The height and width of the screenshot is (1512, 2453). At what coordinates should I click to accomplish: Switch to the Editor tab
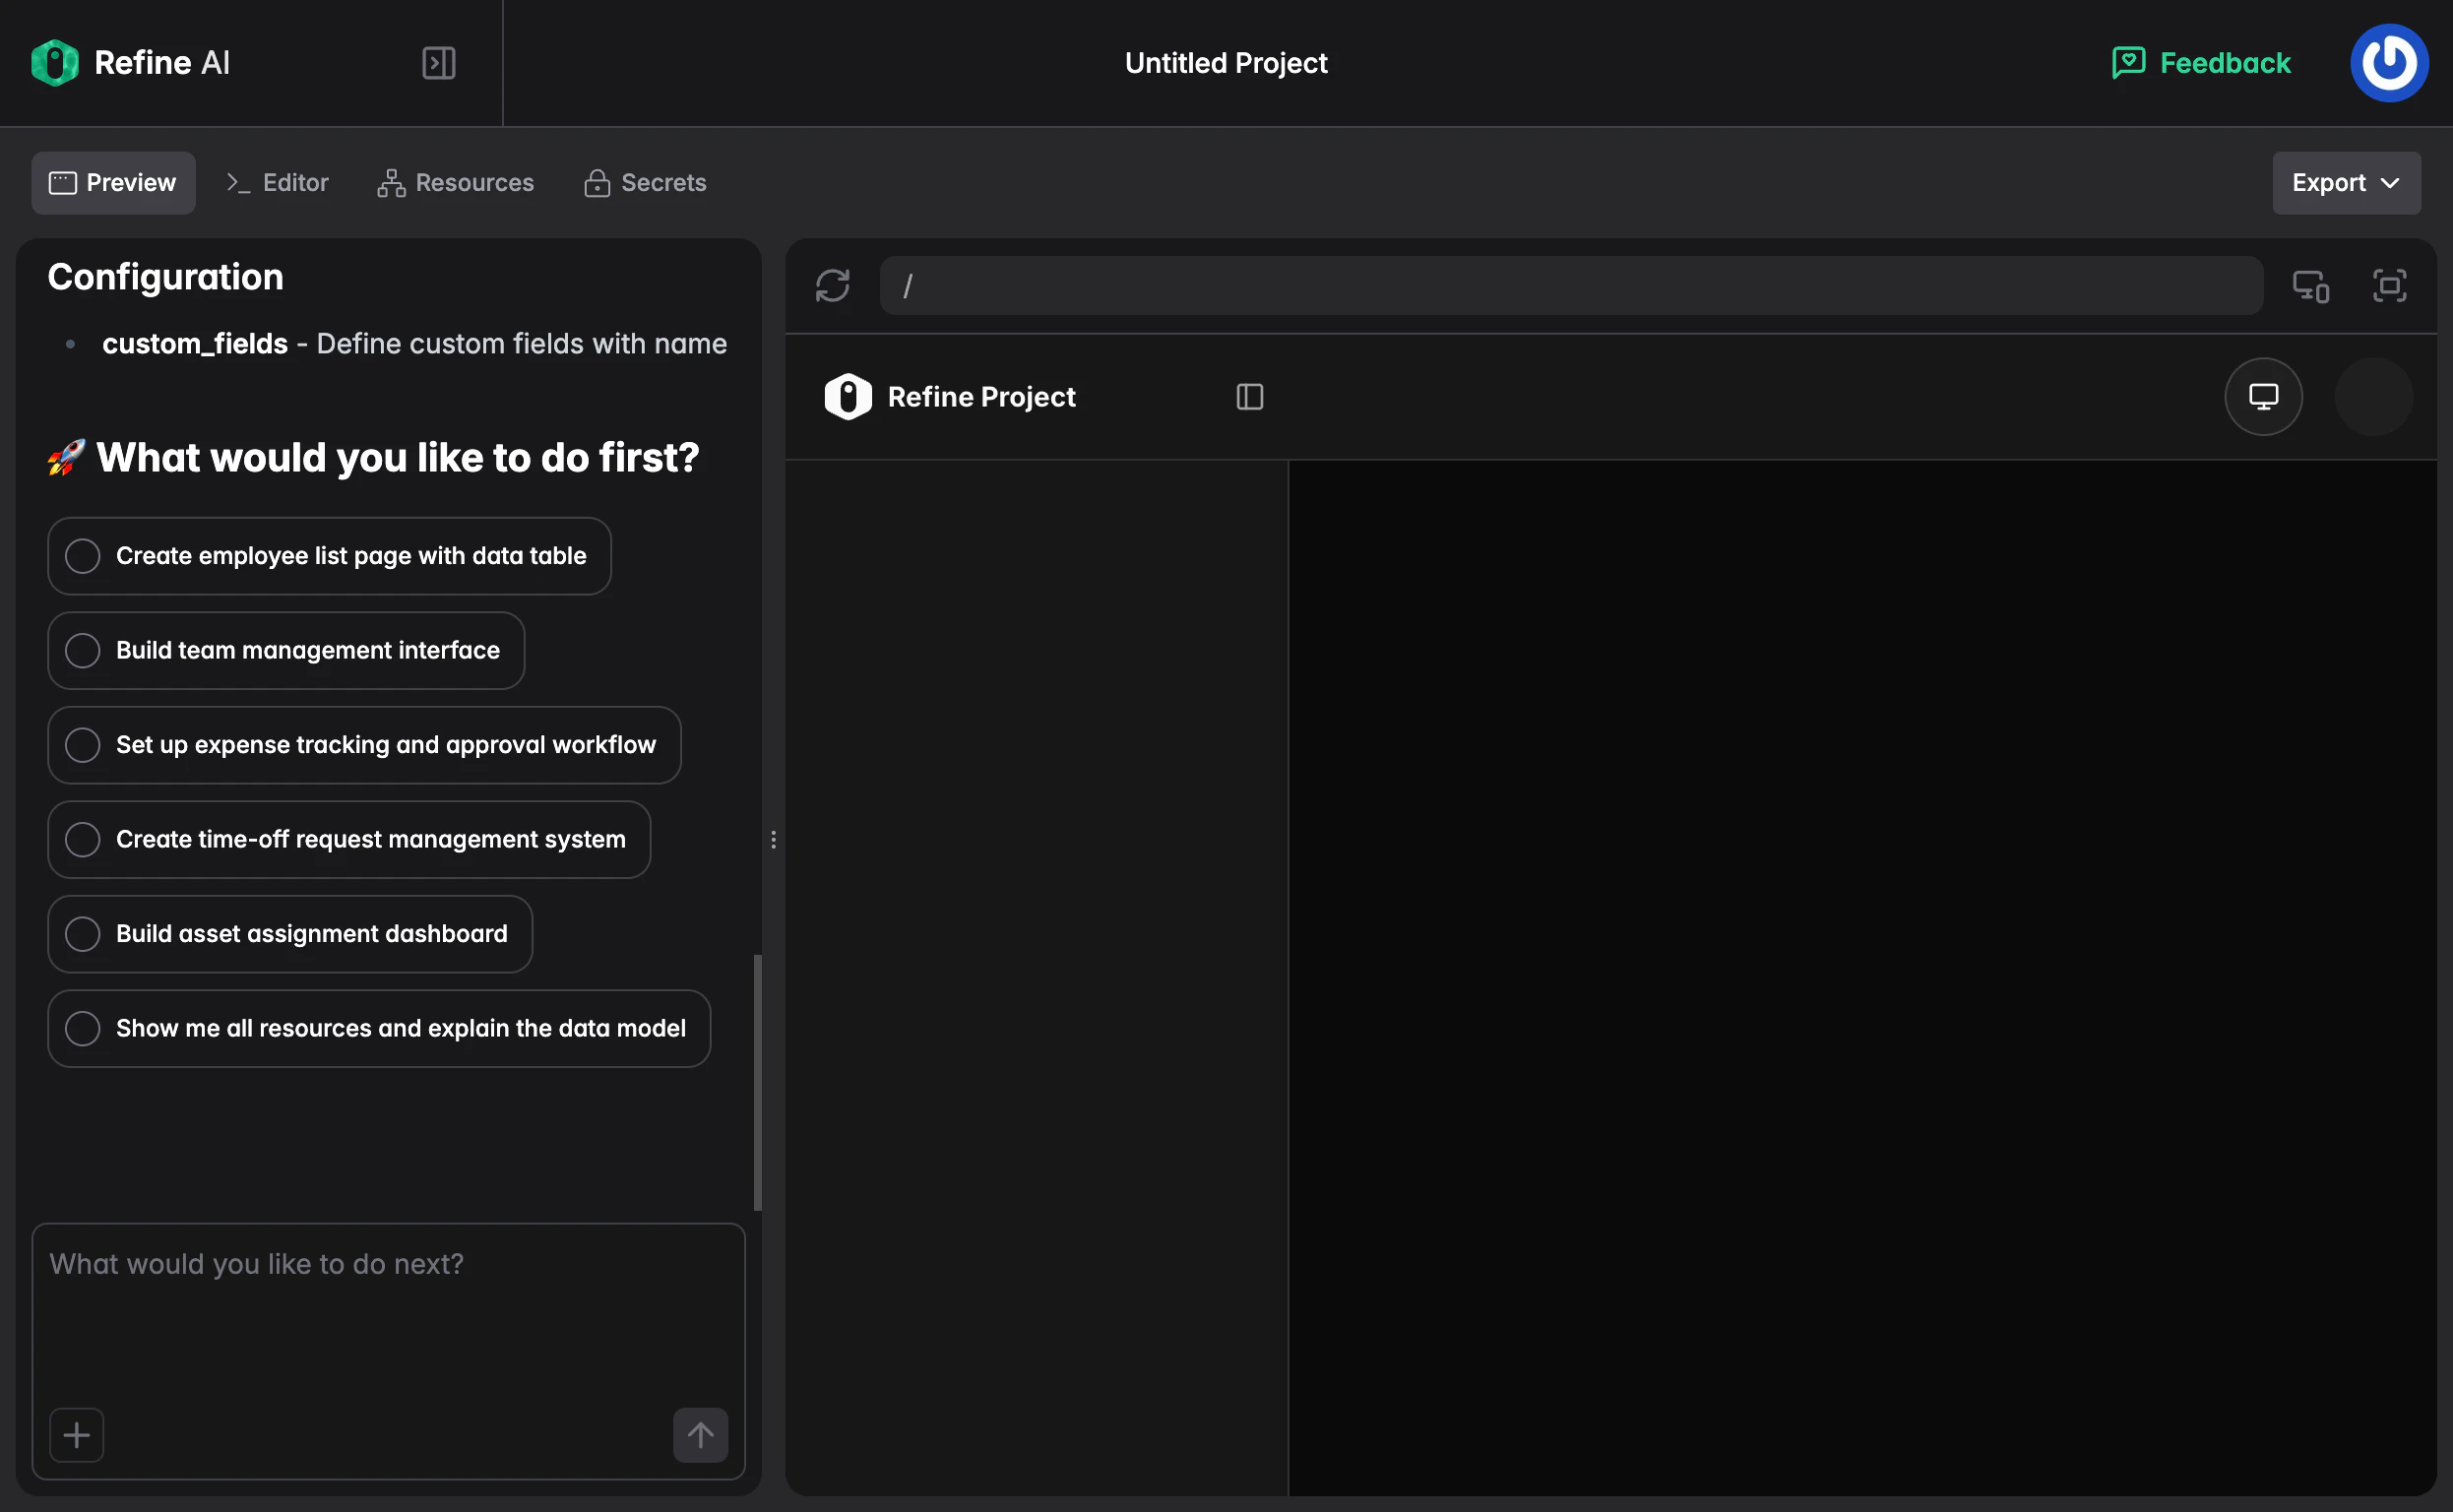pyautogui.click(x=276, y=182)
